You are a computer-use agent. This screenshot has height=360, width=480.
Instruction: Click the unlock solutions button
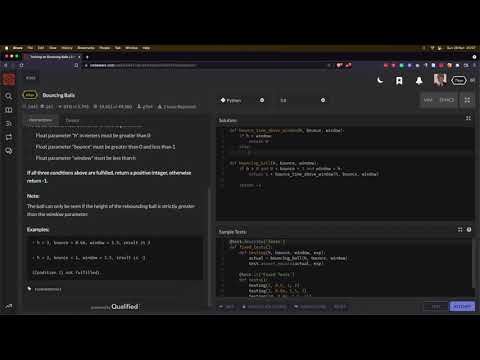[x=264, y=307]
